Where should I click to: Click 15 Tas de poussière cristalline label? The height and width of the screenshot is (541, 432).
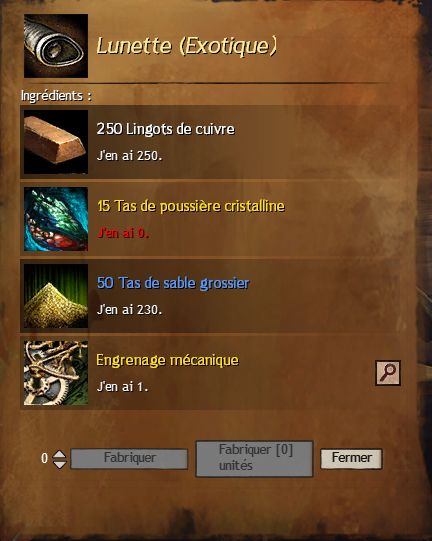pyautogui.click(x=191, y=206)
